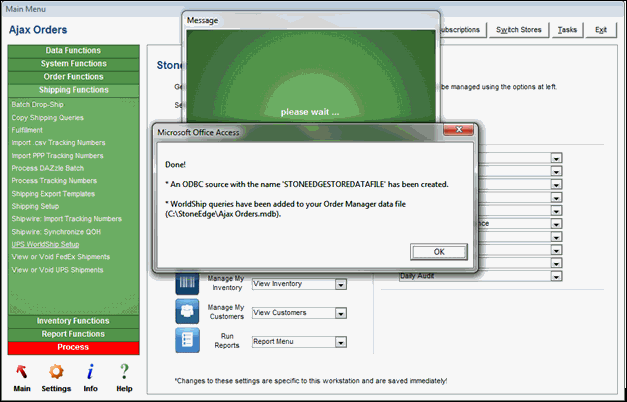
Task: Click the Tasks button
Action: (x=567, y=30)
